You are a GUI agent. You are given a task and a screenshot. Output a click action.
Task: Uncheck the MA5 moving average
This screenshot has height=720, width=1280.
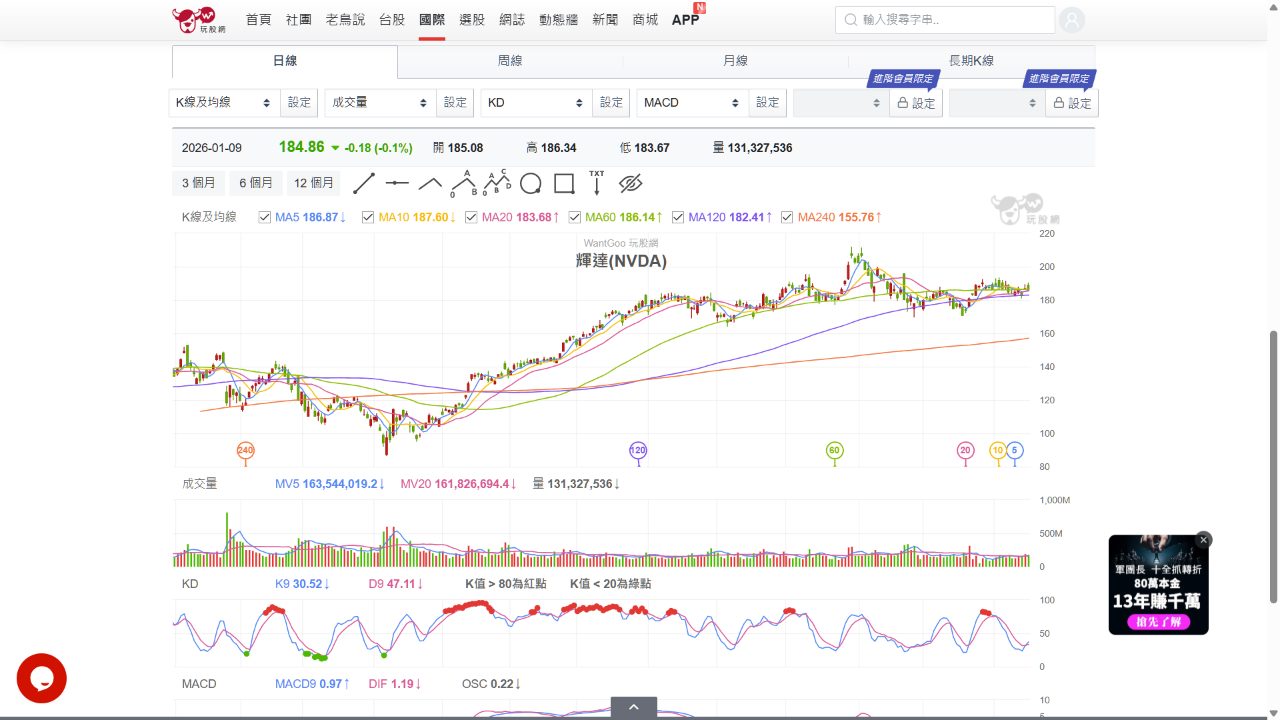coord(264,217)
